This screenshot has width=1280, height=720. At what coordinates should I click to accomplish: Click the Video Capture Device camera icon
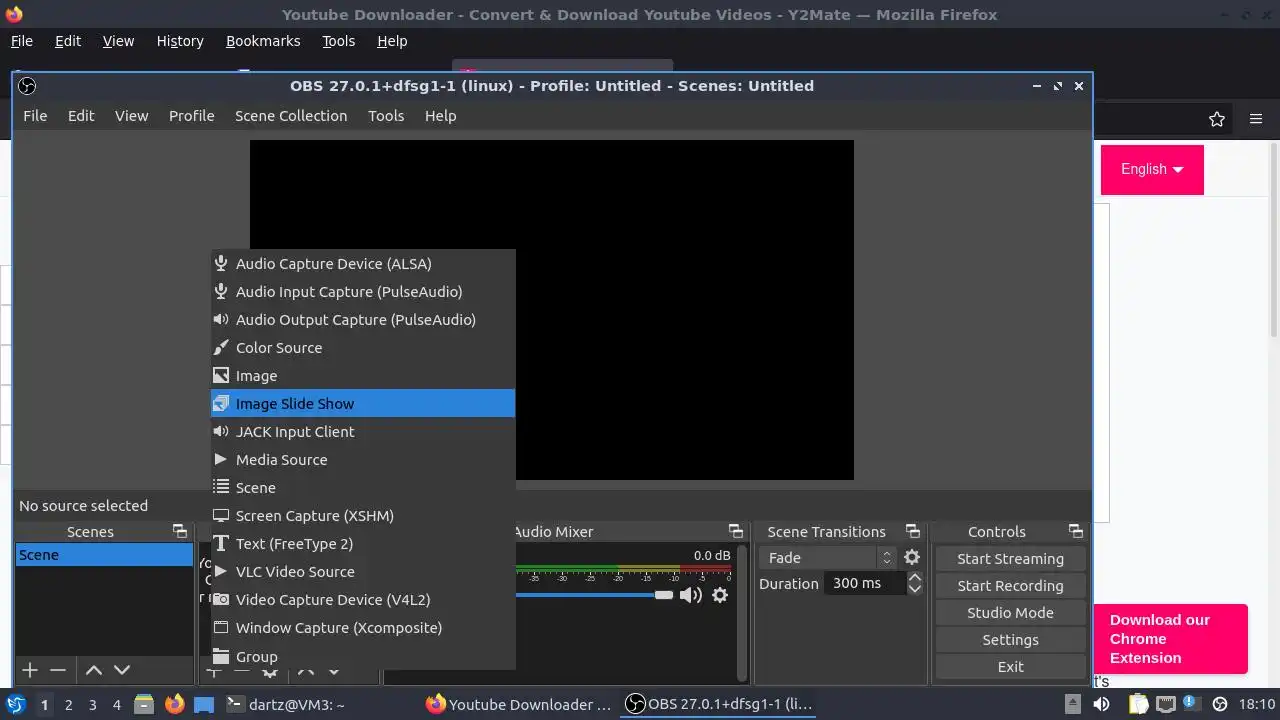coord(221,600)
